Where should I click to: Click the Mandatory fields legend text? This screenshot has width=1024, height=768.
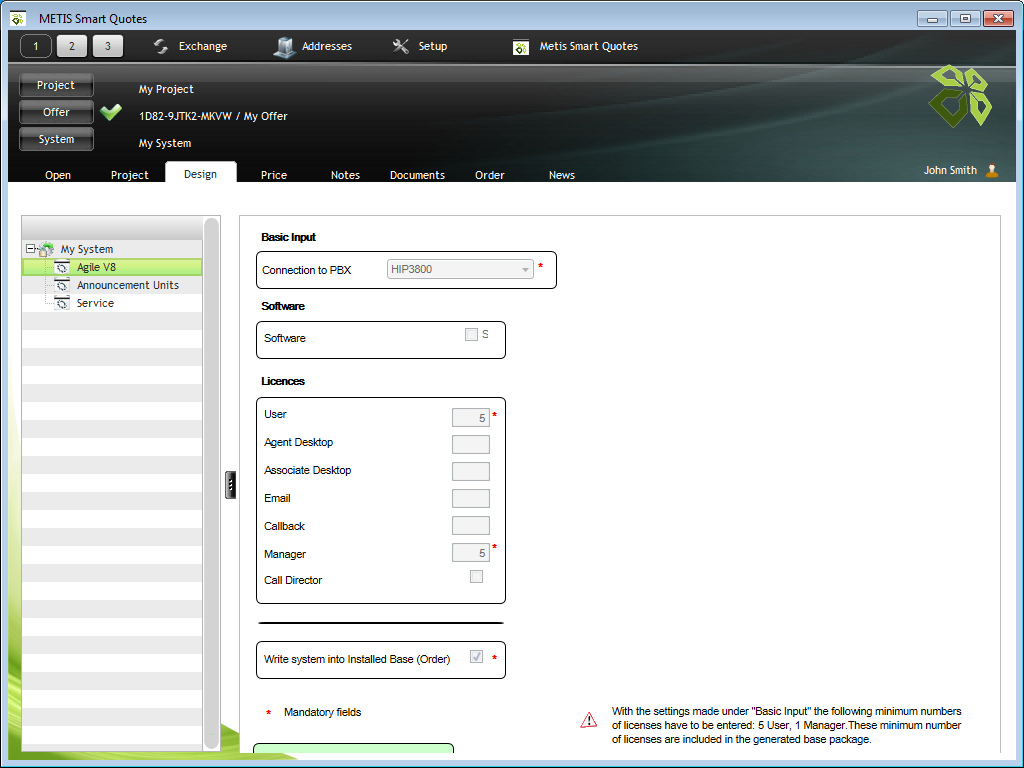323,712
